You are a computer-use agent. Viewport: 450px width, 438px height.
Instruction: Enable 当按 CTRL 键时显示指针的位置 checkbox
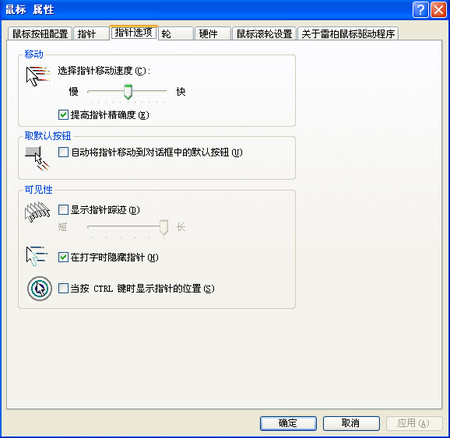tap(63, 288)
